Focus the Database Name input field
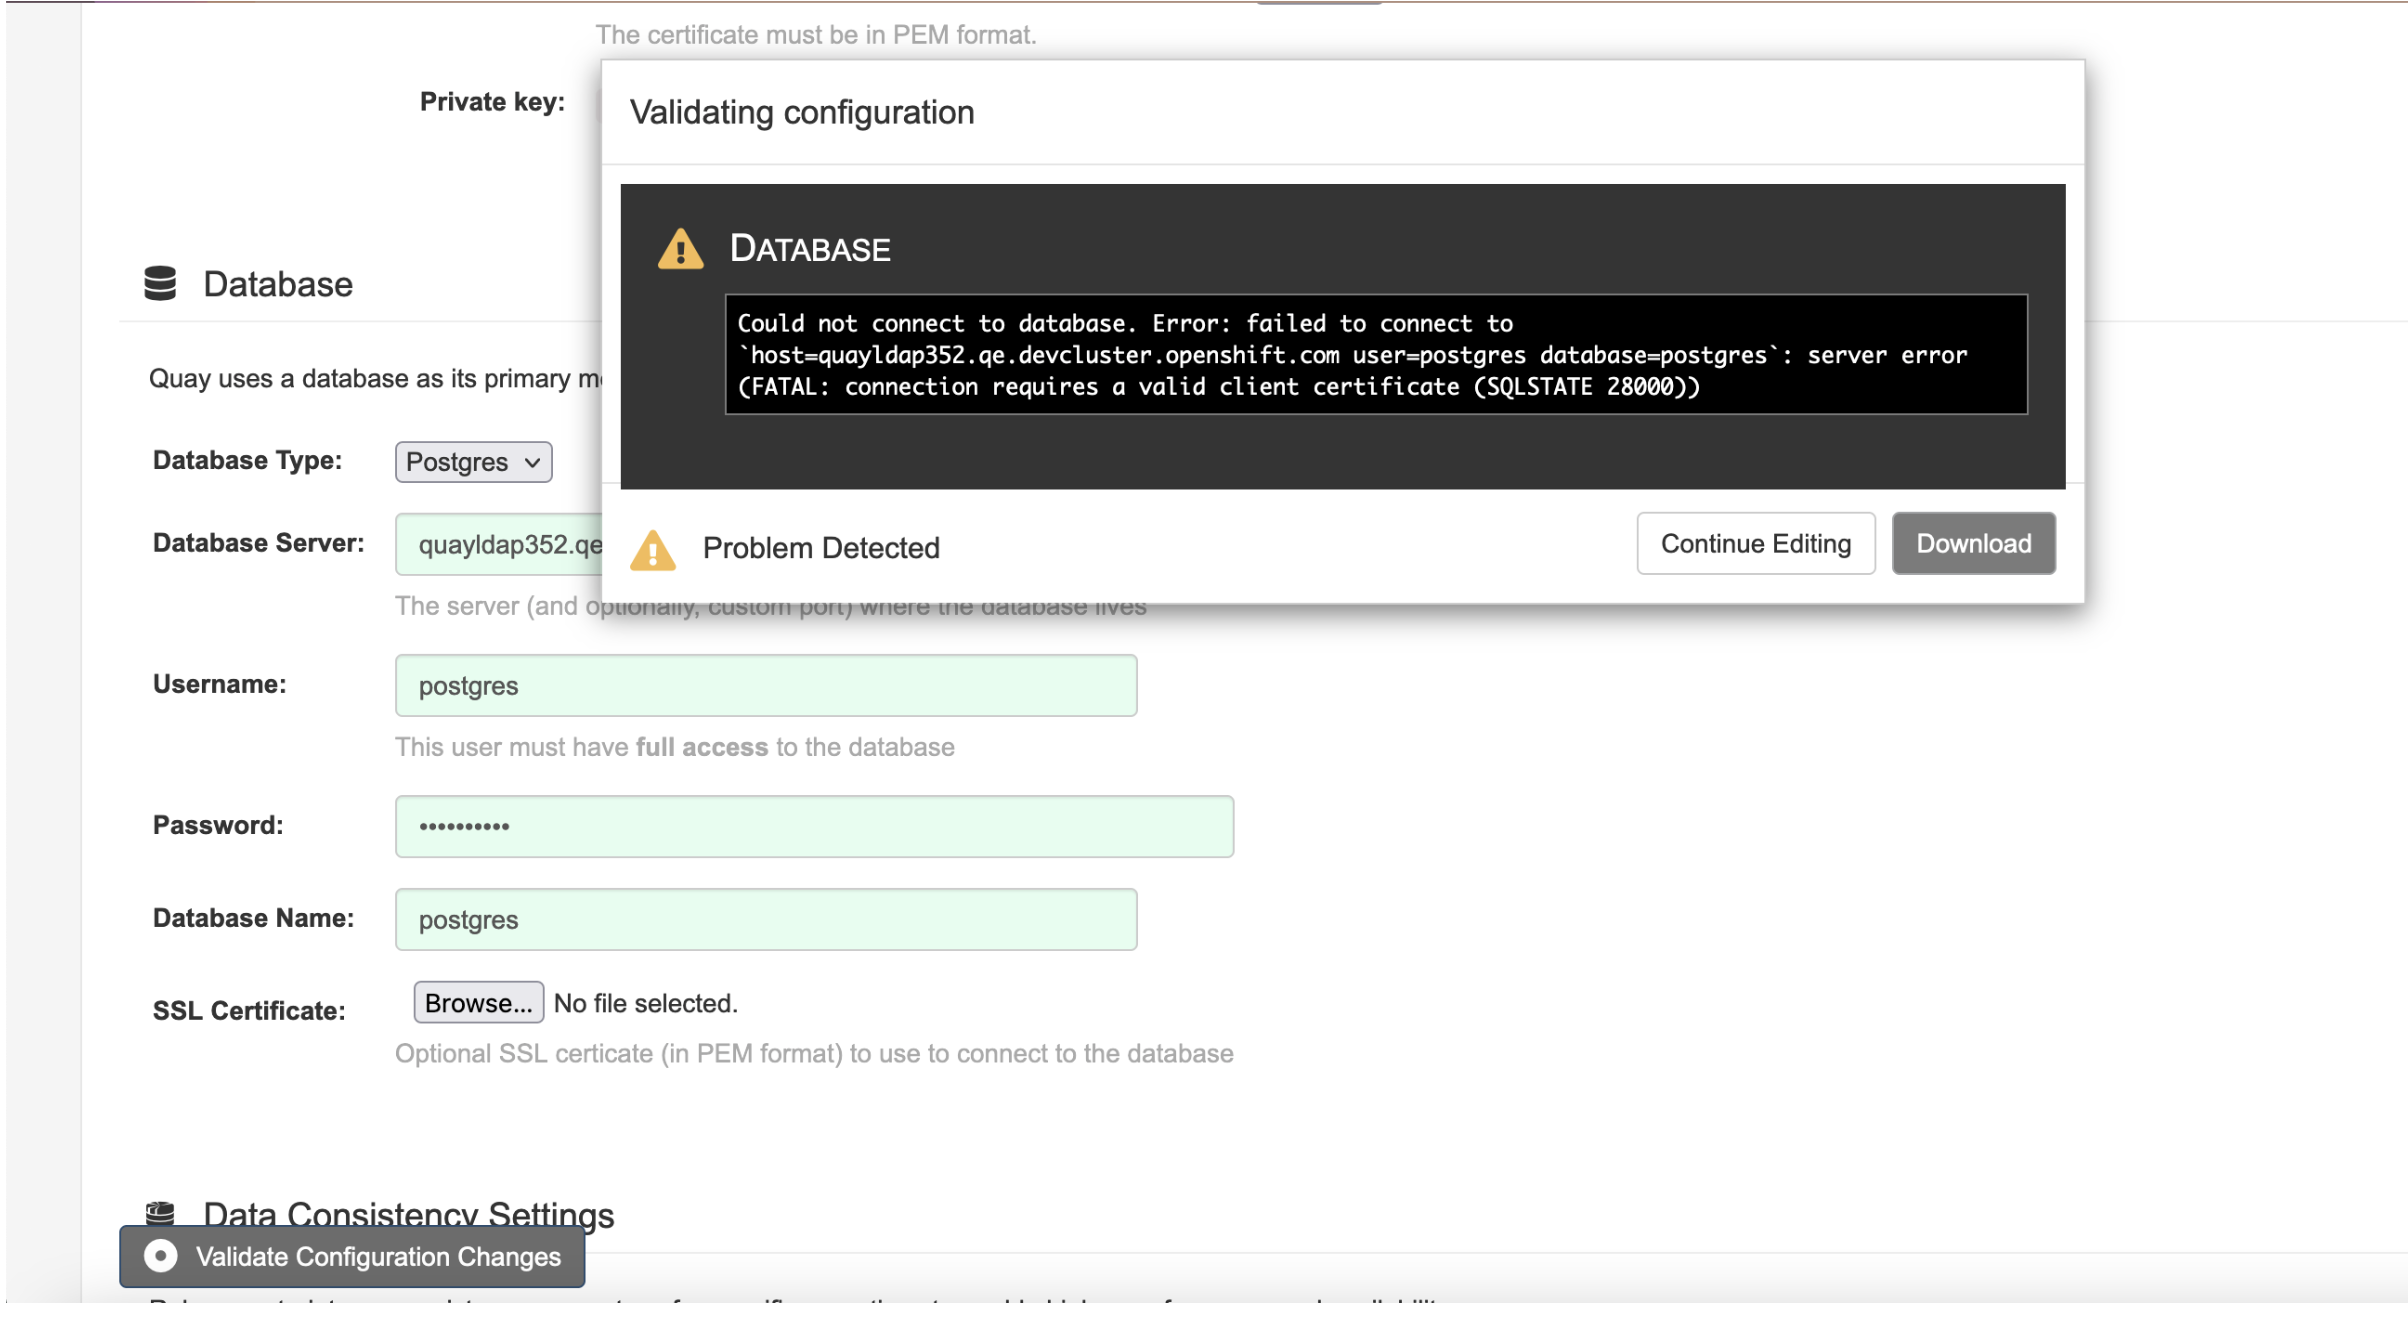Image resolution: width=2408 pixels, height=1330 pixels. (766, 919)
